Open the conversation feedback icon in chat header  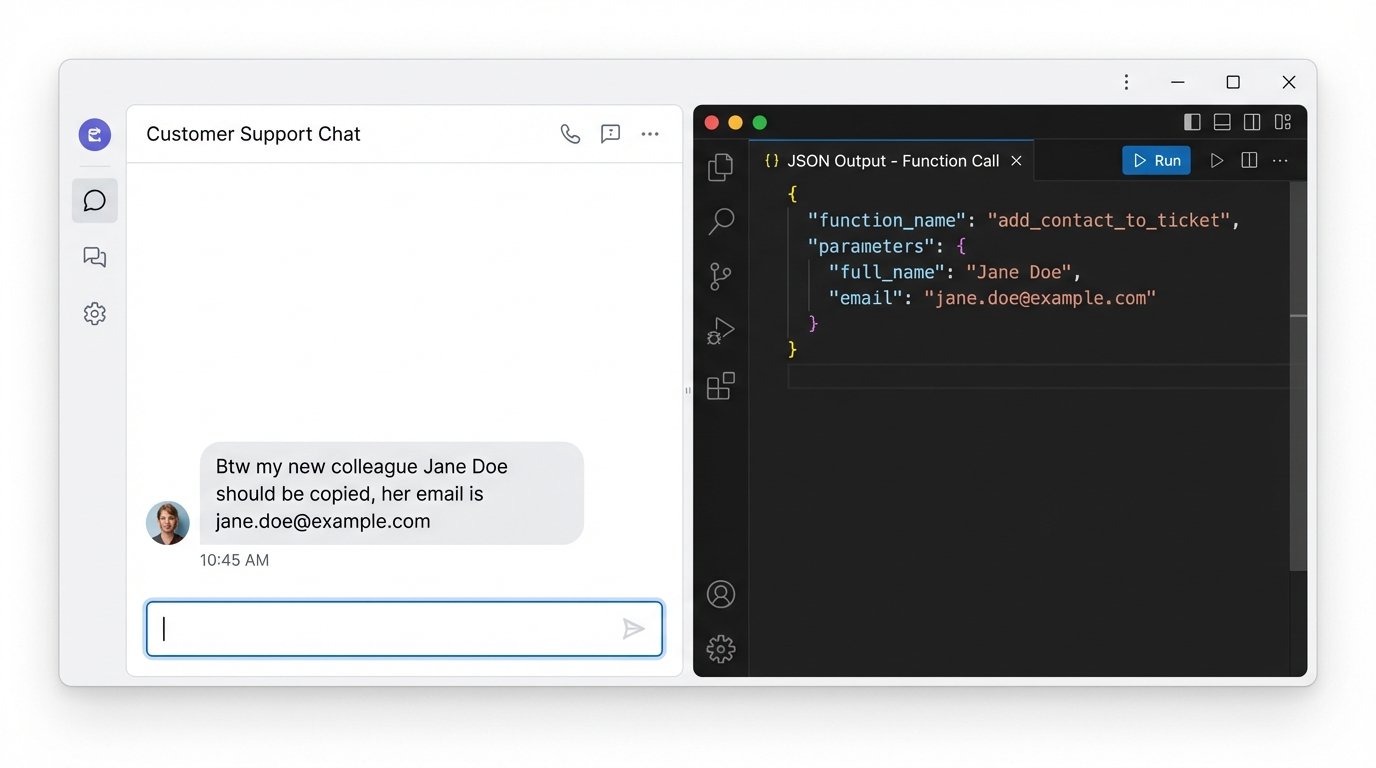(x=610, y=133)
